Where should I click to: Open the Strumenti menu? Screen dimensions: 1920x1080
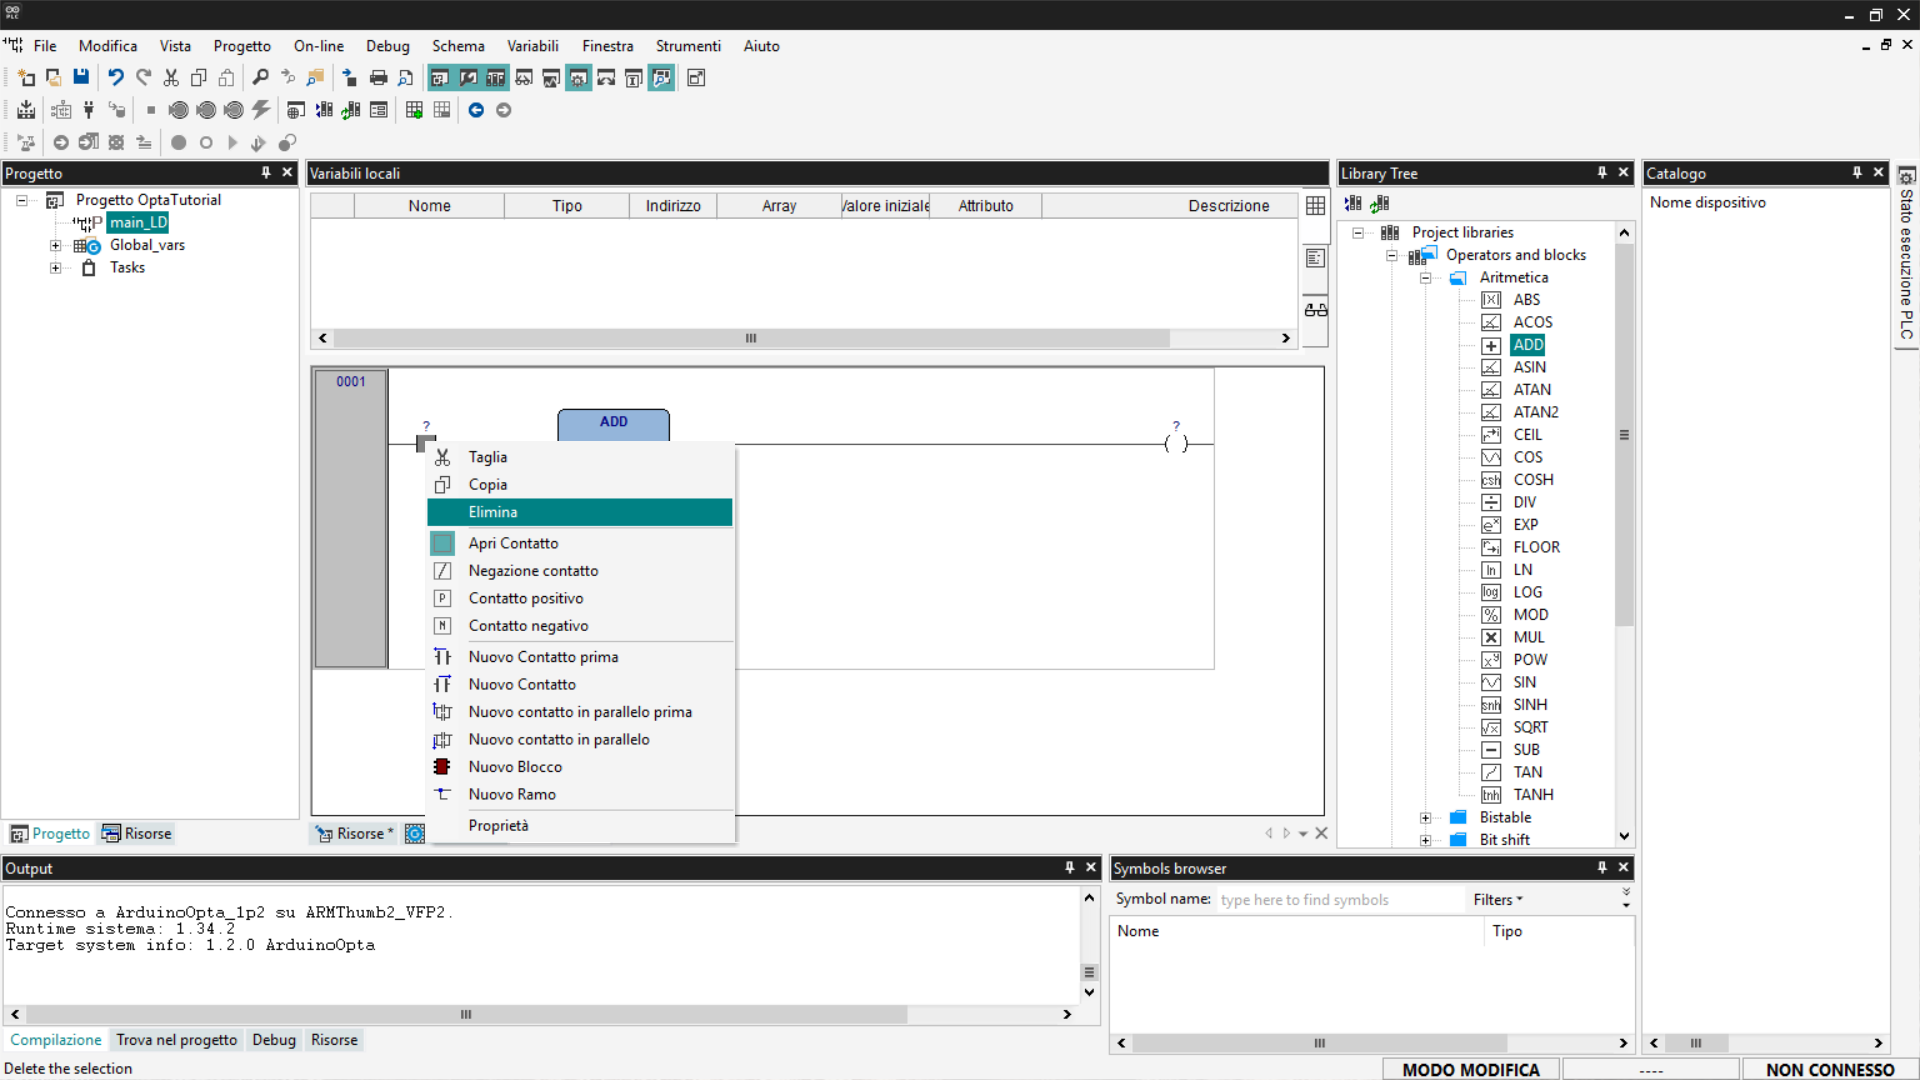[x=687, y=46]
